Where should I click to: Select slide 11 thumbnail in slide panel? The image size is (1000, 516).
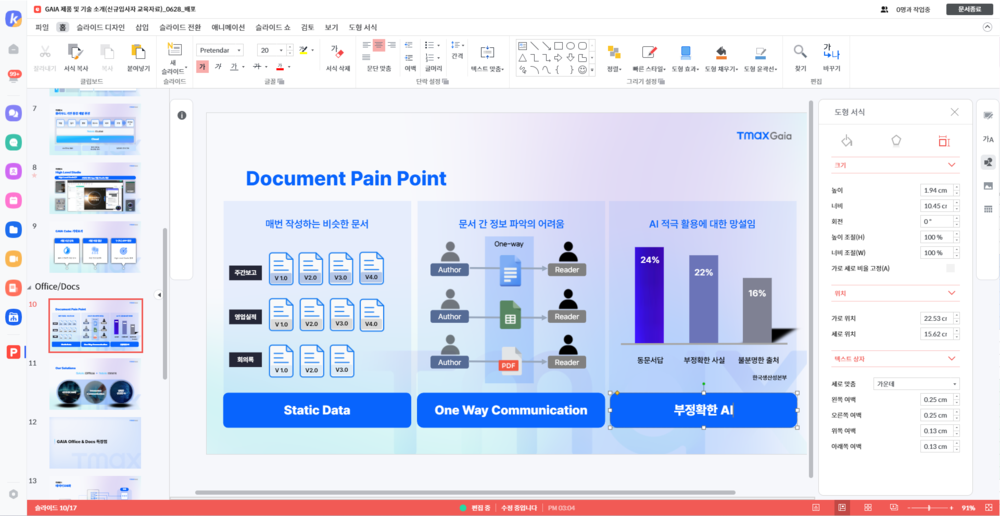point(95,383)
